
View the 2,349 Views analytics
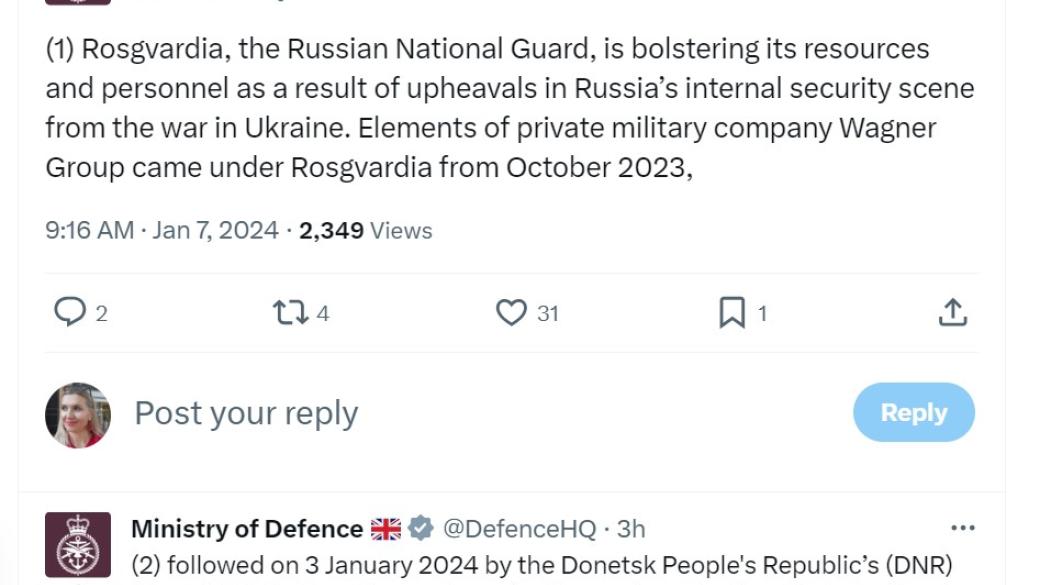point(366,230)
